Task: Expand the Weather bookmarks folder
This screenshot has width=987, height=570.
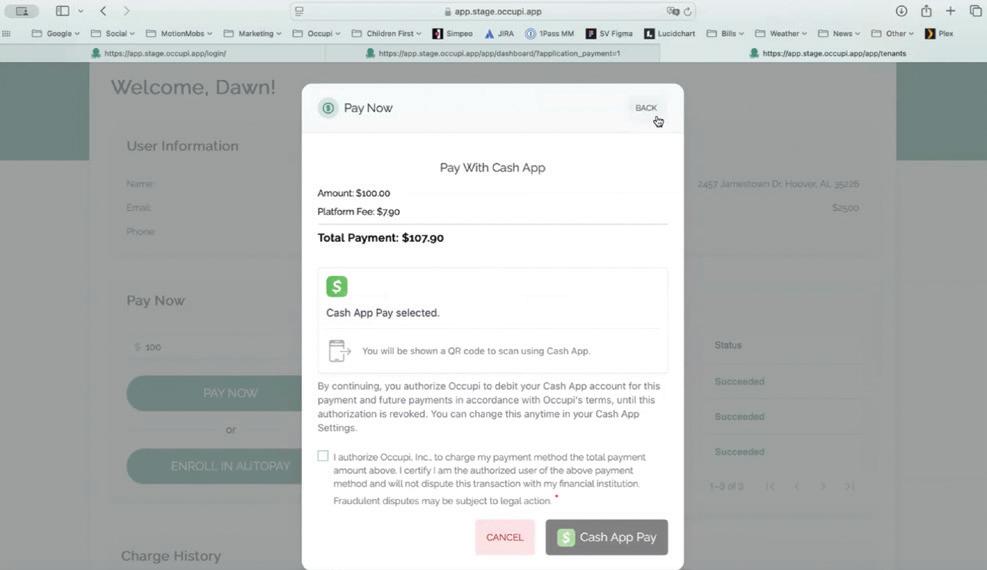Action: point(781,33)
